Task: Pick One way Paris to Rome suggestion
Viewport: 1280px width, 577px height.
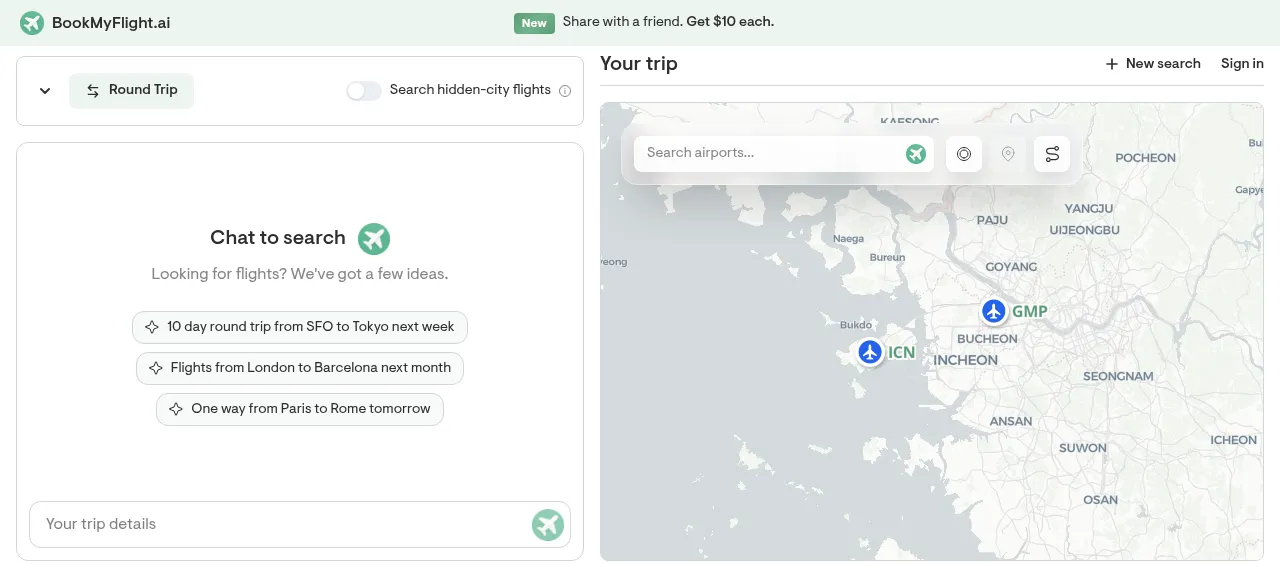Action: click(x=300, y=409)
